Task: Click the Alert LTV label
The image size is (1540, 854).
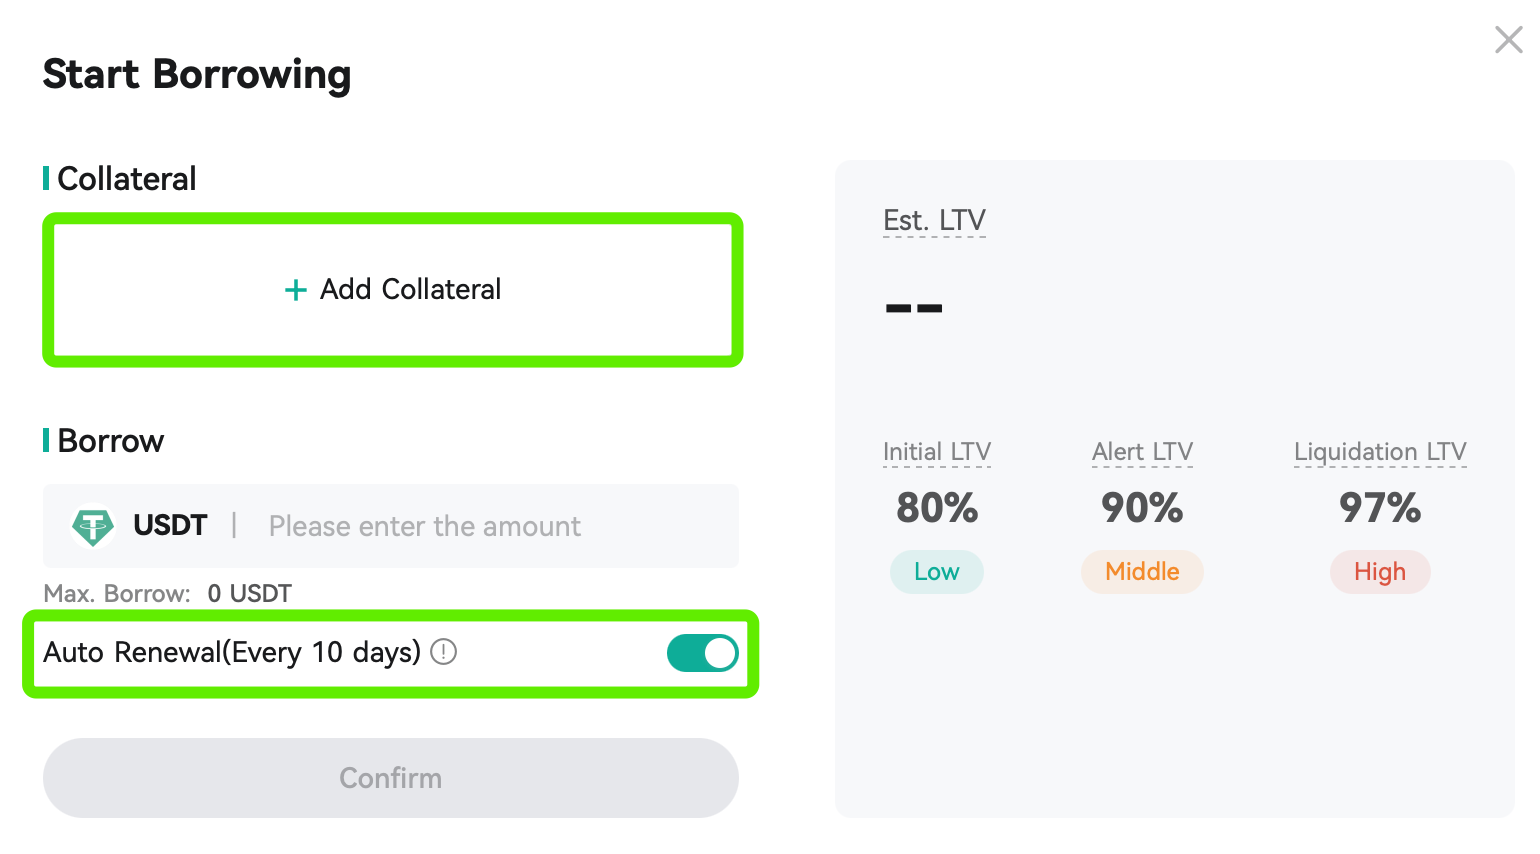Action: (x=1142, y=452)
